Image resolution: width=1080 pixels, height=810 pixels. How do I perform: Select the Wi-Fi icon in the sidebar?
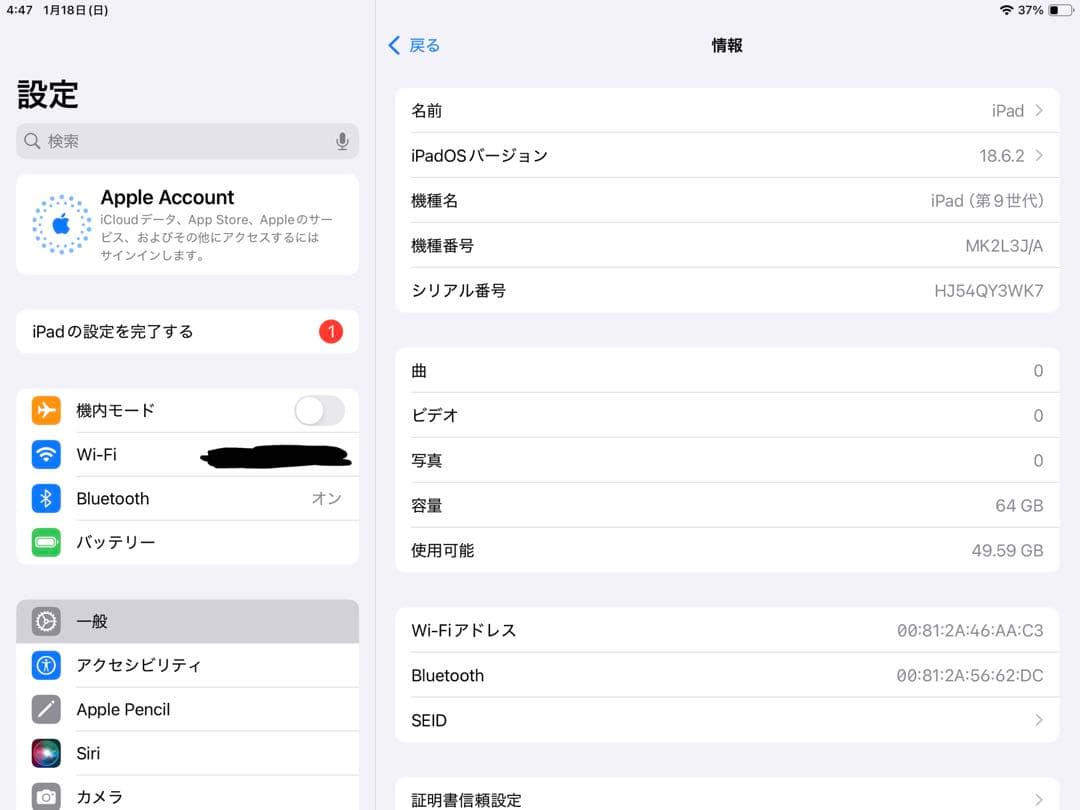coord(45,454)
